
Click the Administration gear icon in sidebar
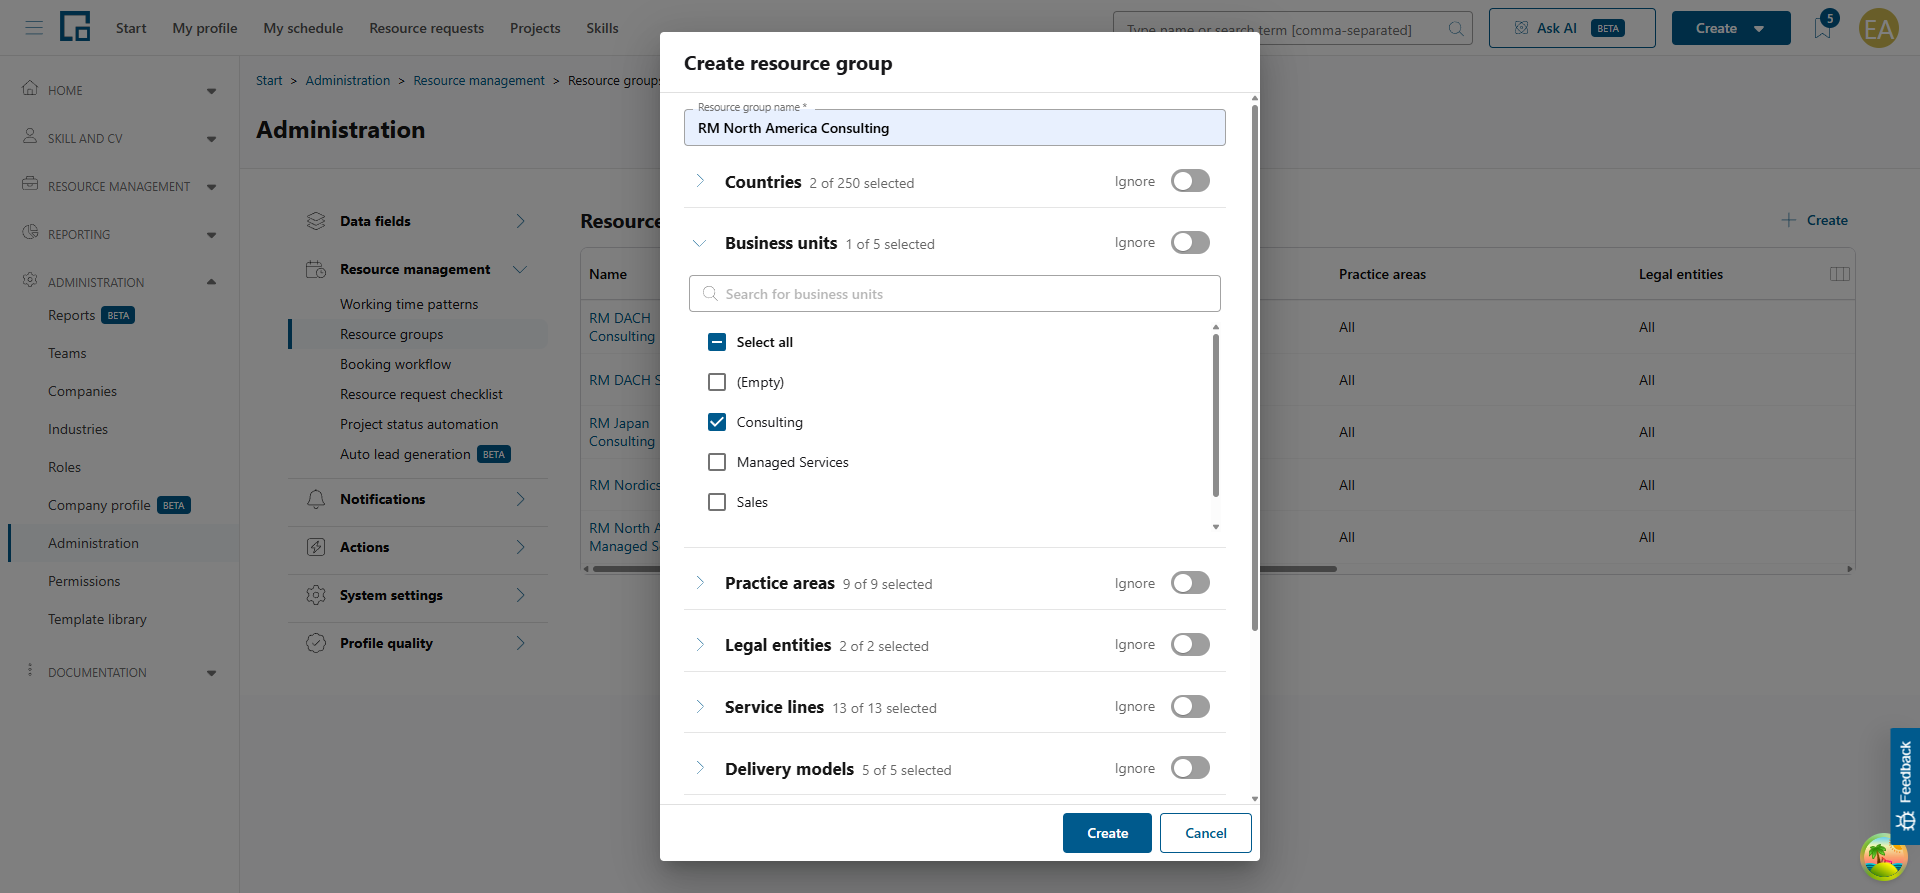click(x=30, y=280)
